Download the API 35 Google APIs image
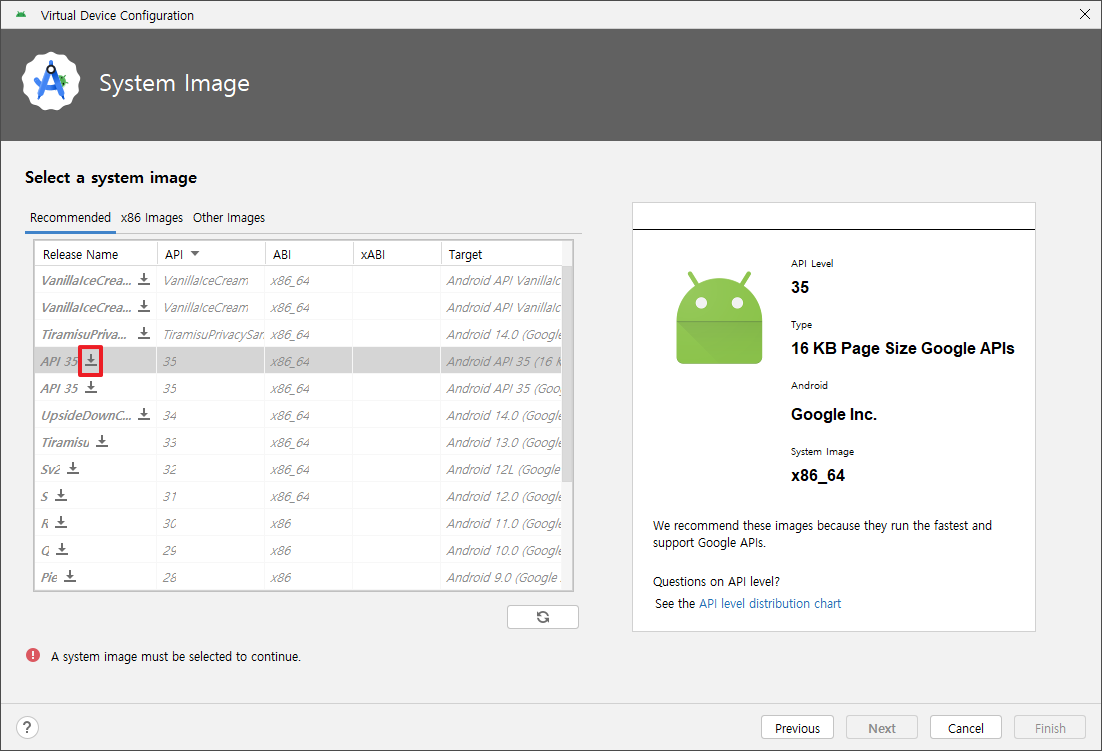Viewport: 1102px width, 751px height. (91, 387)
